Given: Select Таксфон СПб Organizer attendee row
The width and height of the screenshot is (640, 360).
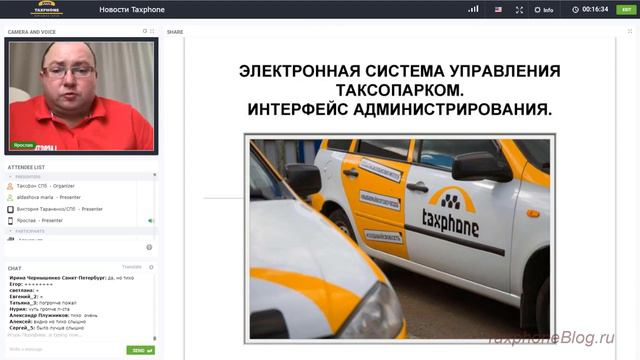Looking at the screenshot, I should (80, 186).
